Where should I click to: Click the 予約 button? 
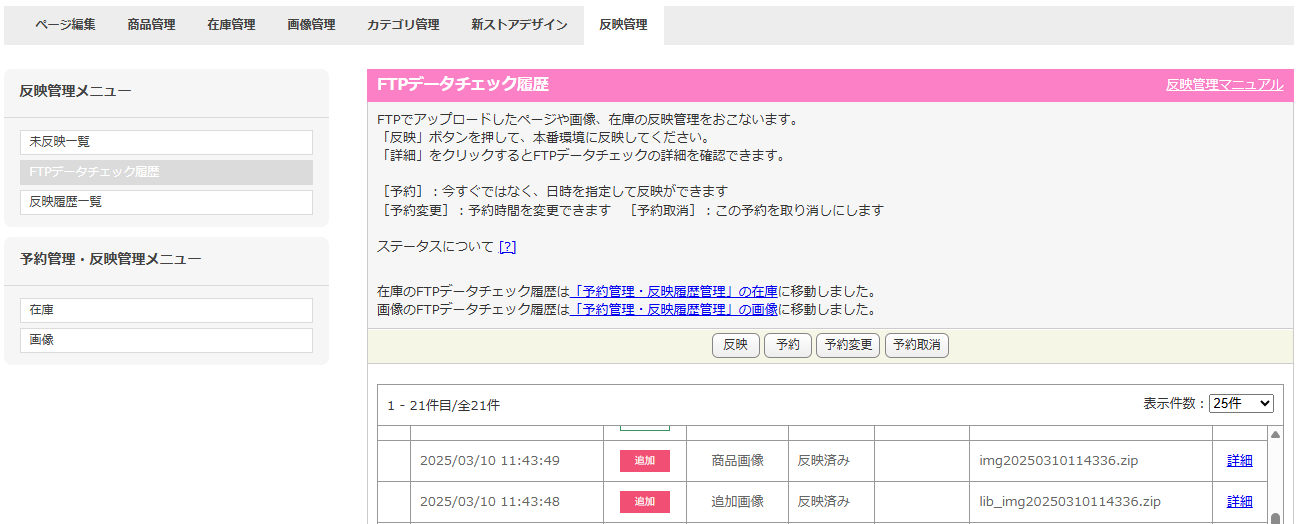(788, 345)
